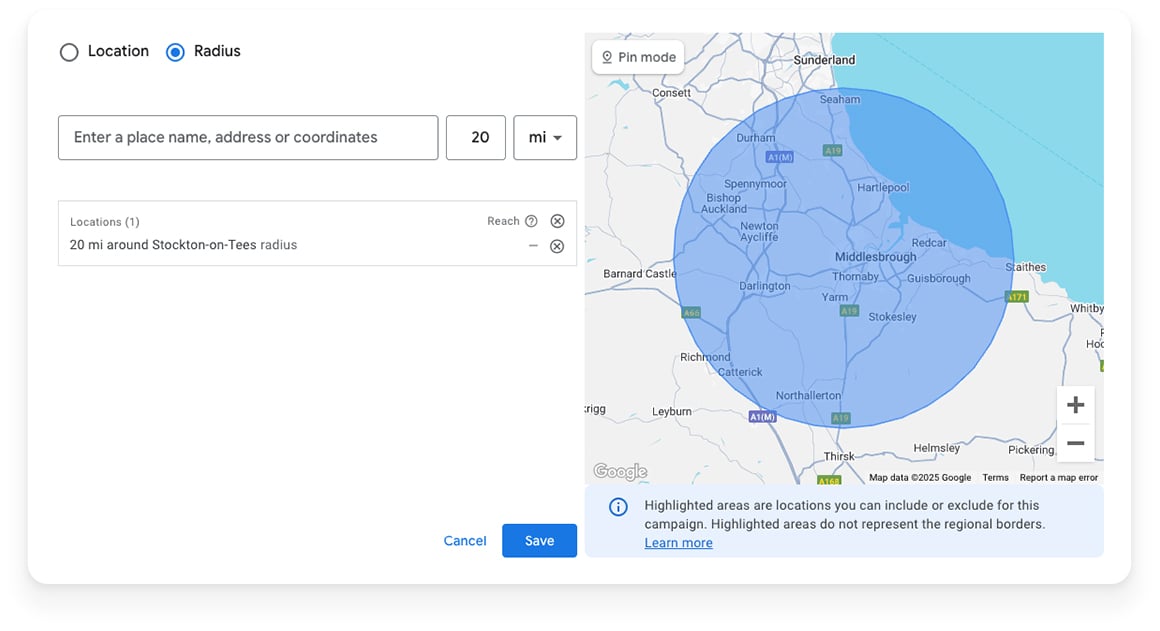Click Leyburn label on the map
Screen dimensions: 1160x631
pyautogui.click(x=671, y=411)
